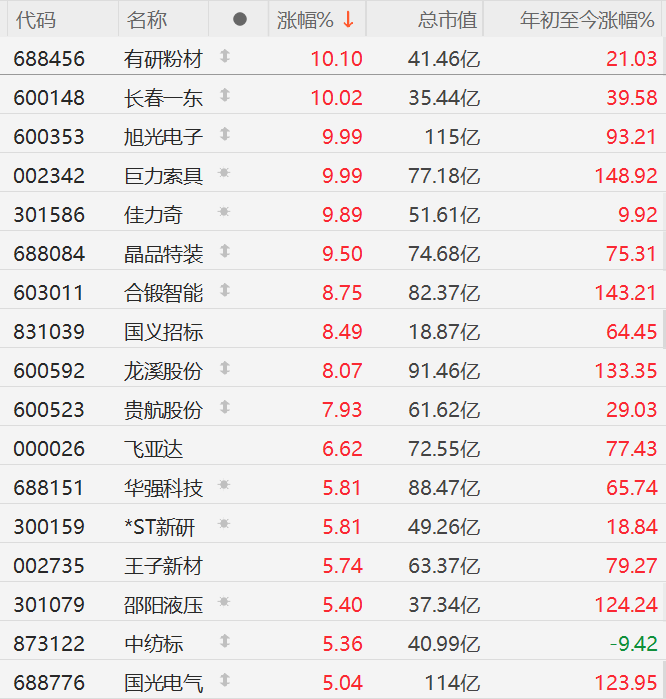The width and height of the screenshot is (666, 699).
Task: Open stock name 龙溪股份
Action: point(163,371)
